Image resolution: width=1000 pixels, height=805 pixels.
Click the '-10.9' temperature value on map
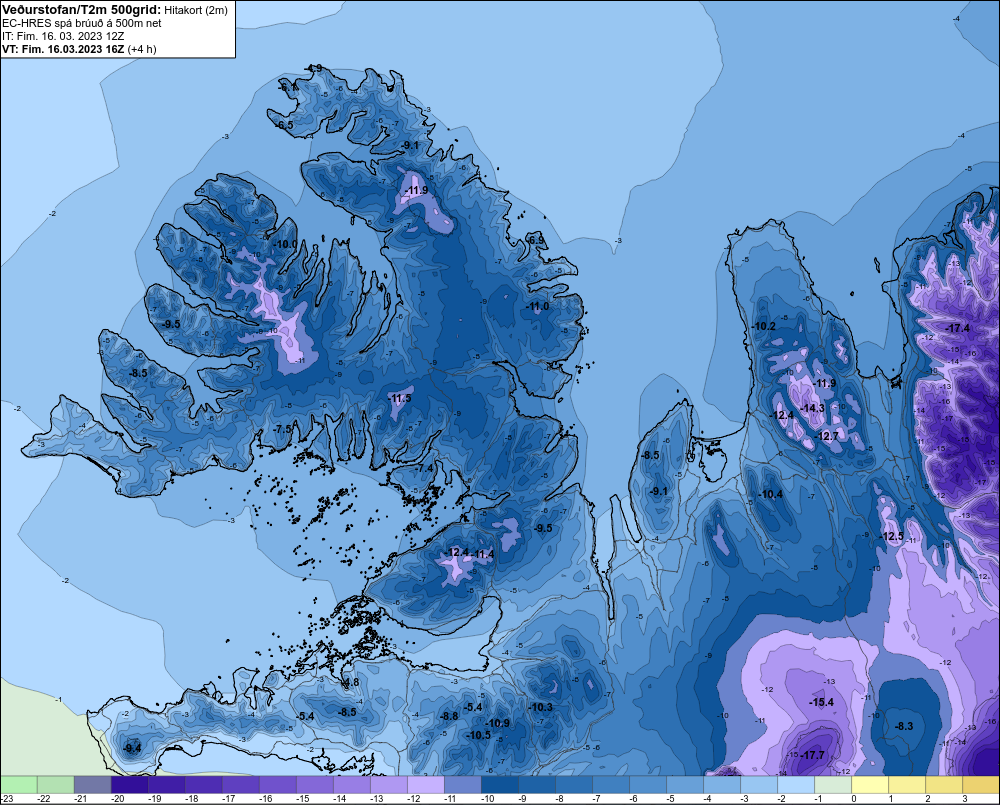click(x=497, y=723)
